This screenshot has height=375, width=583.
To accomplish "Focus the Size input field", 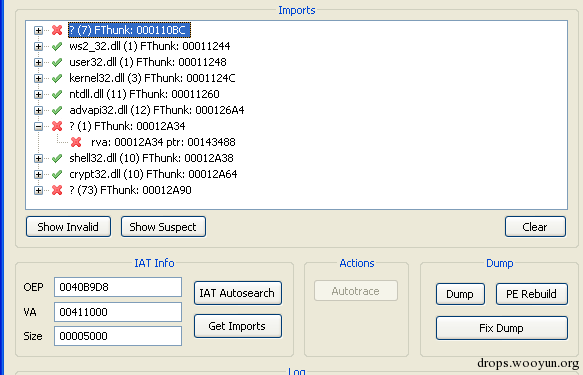I will pyautogui.click(x=118, y=336).
